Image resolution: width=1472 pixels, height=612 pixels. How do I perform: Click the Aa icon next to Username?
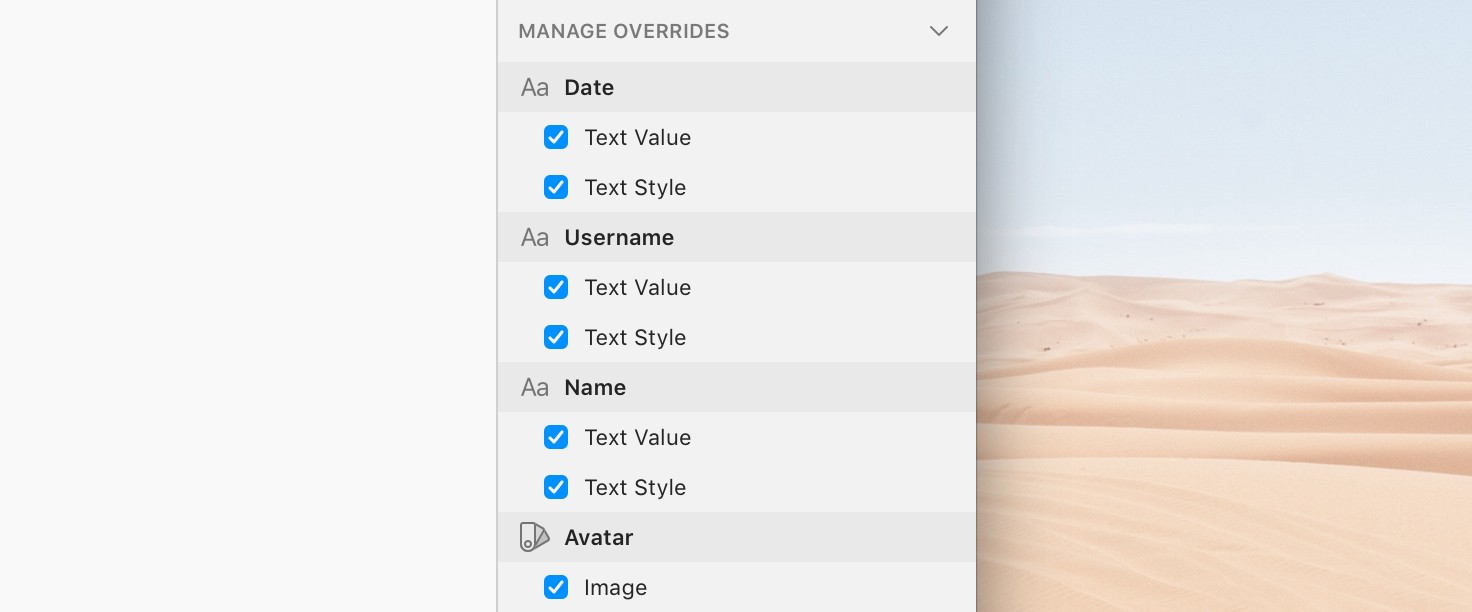[535, 238]
